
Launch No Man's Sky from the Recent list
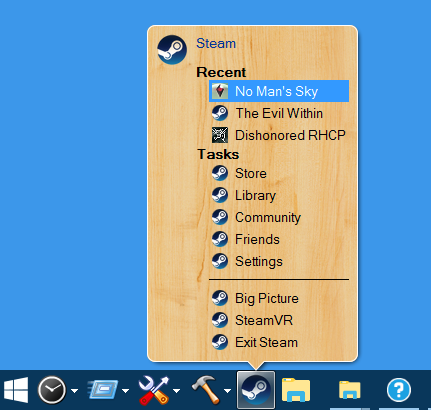(279, 91)
